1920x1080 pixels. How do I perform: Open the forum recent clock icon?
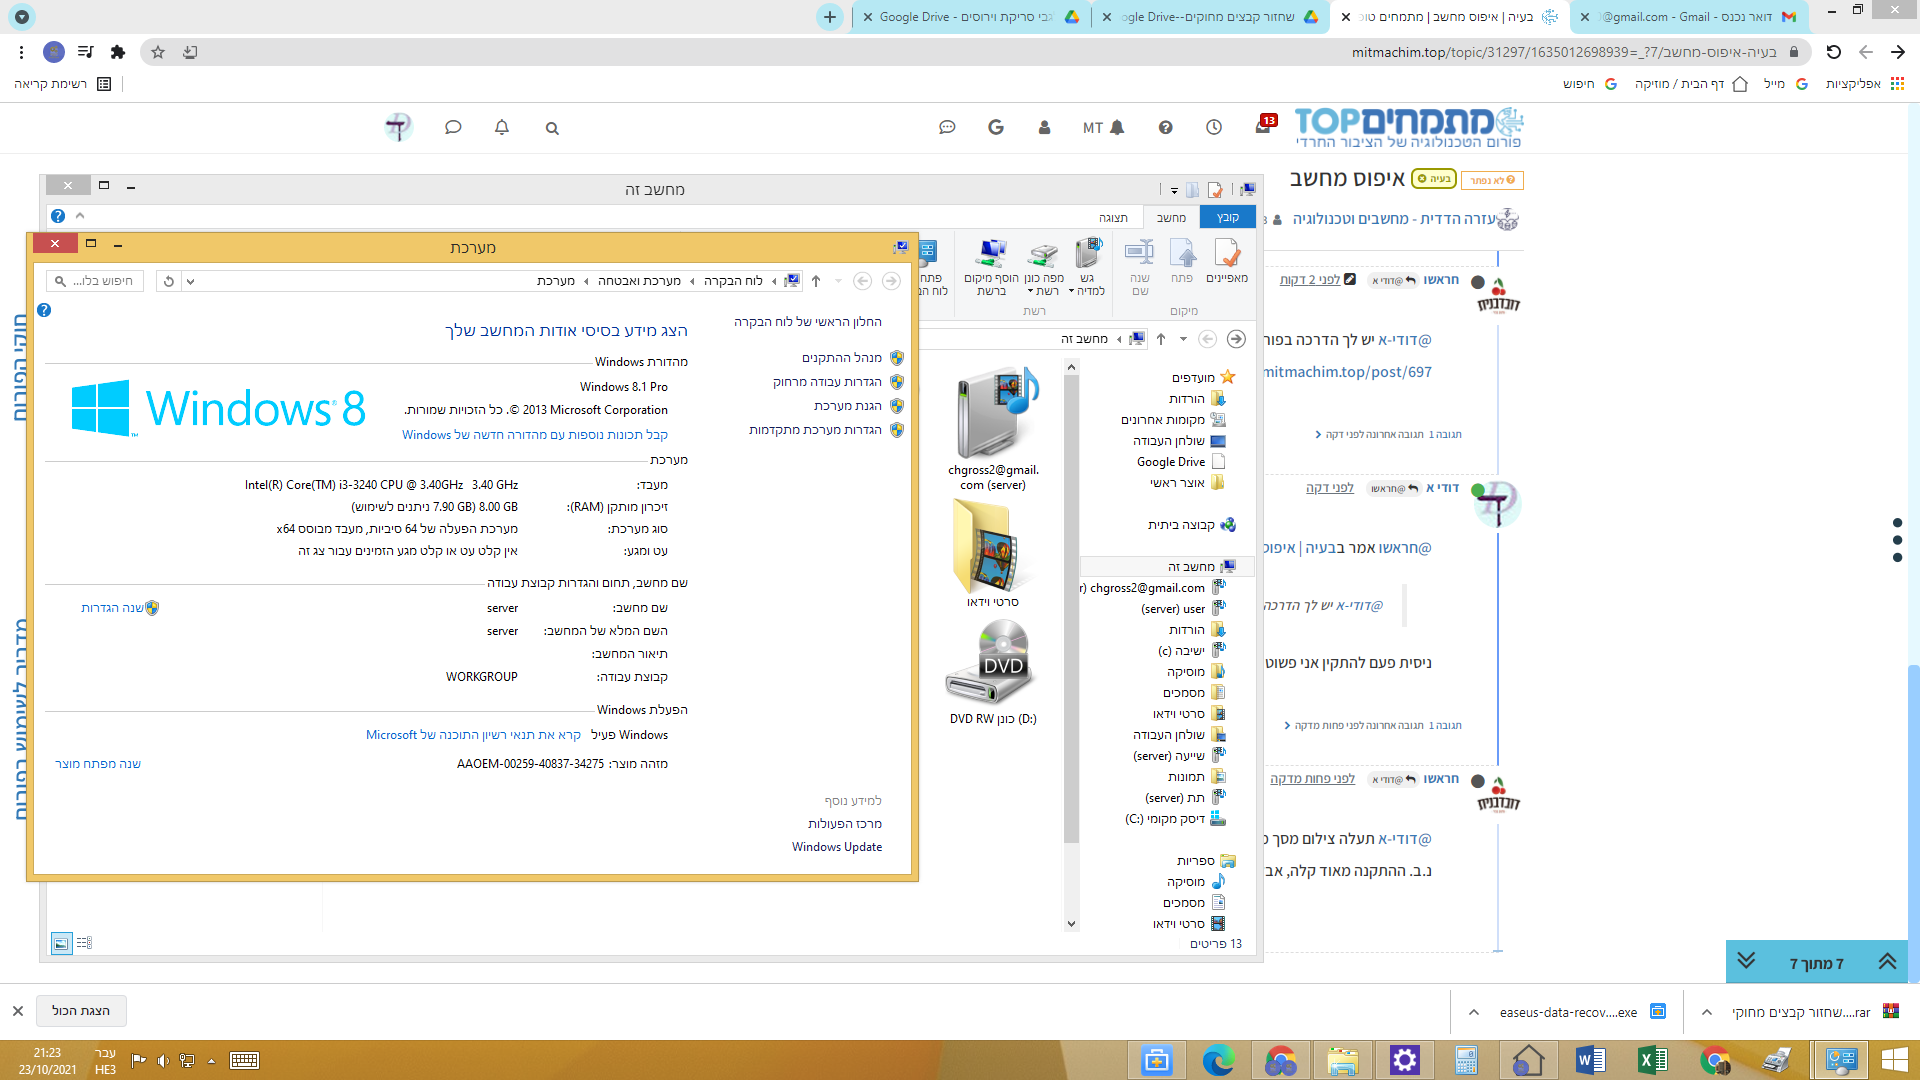[x=1214, y=127]
